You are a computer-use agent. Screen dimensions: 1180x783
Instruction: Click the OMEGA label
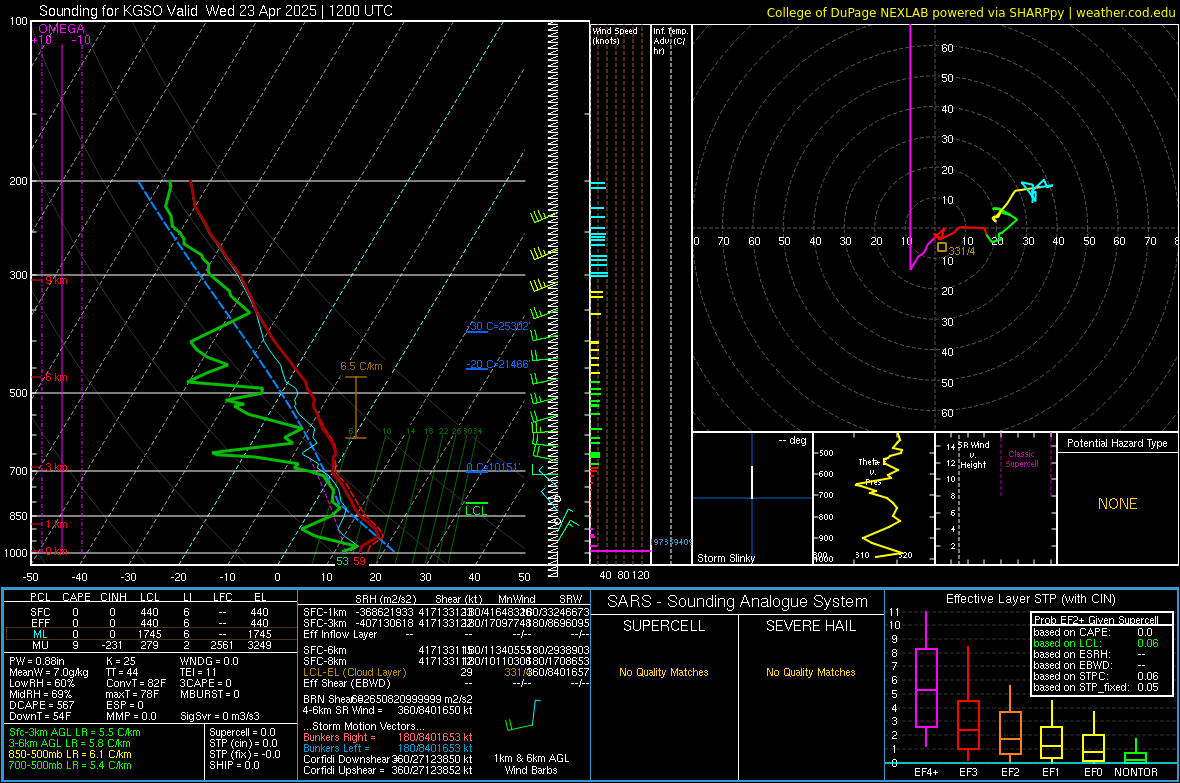62,29
